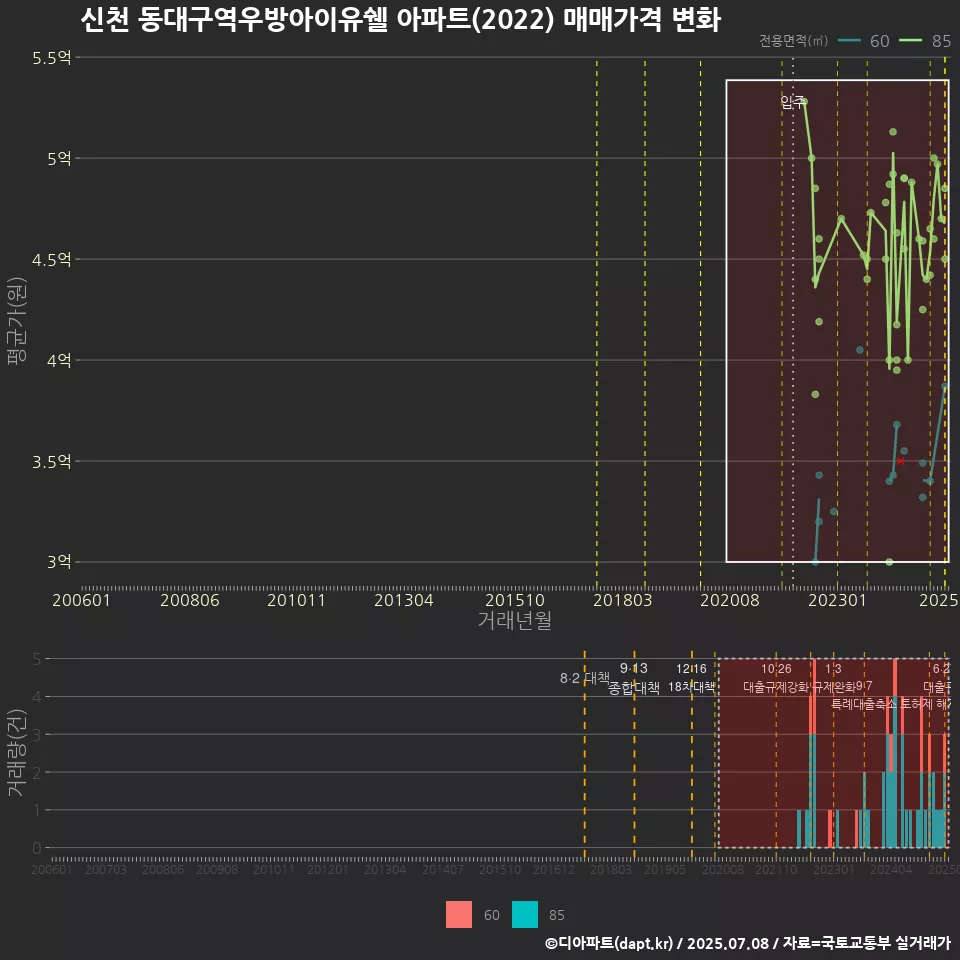Click the 3억 y-axis label

[x=59, y=562]
